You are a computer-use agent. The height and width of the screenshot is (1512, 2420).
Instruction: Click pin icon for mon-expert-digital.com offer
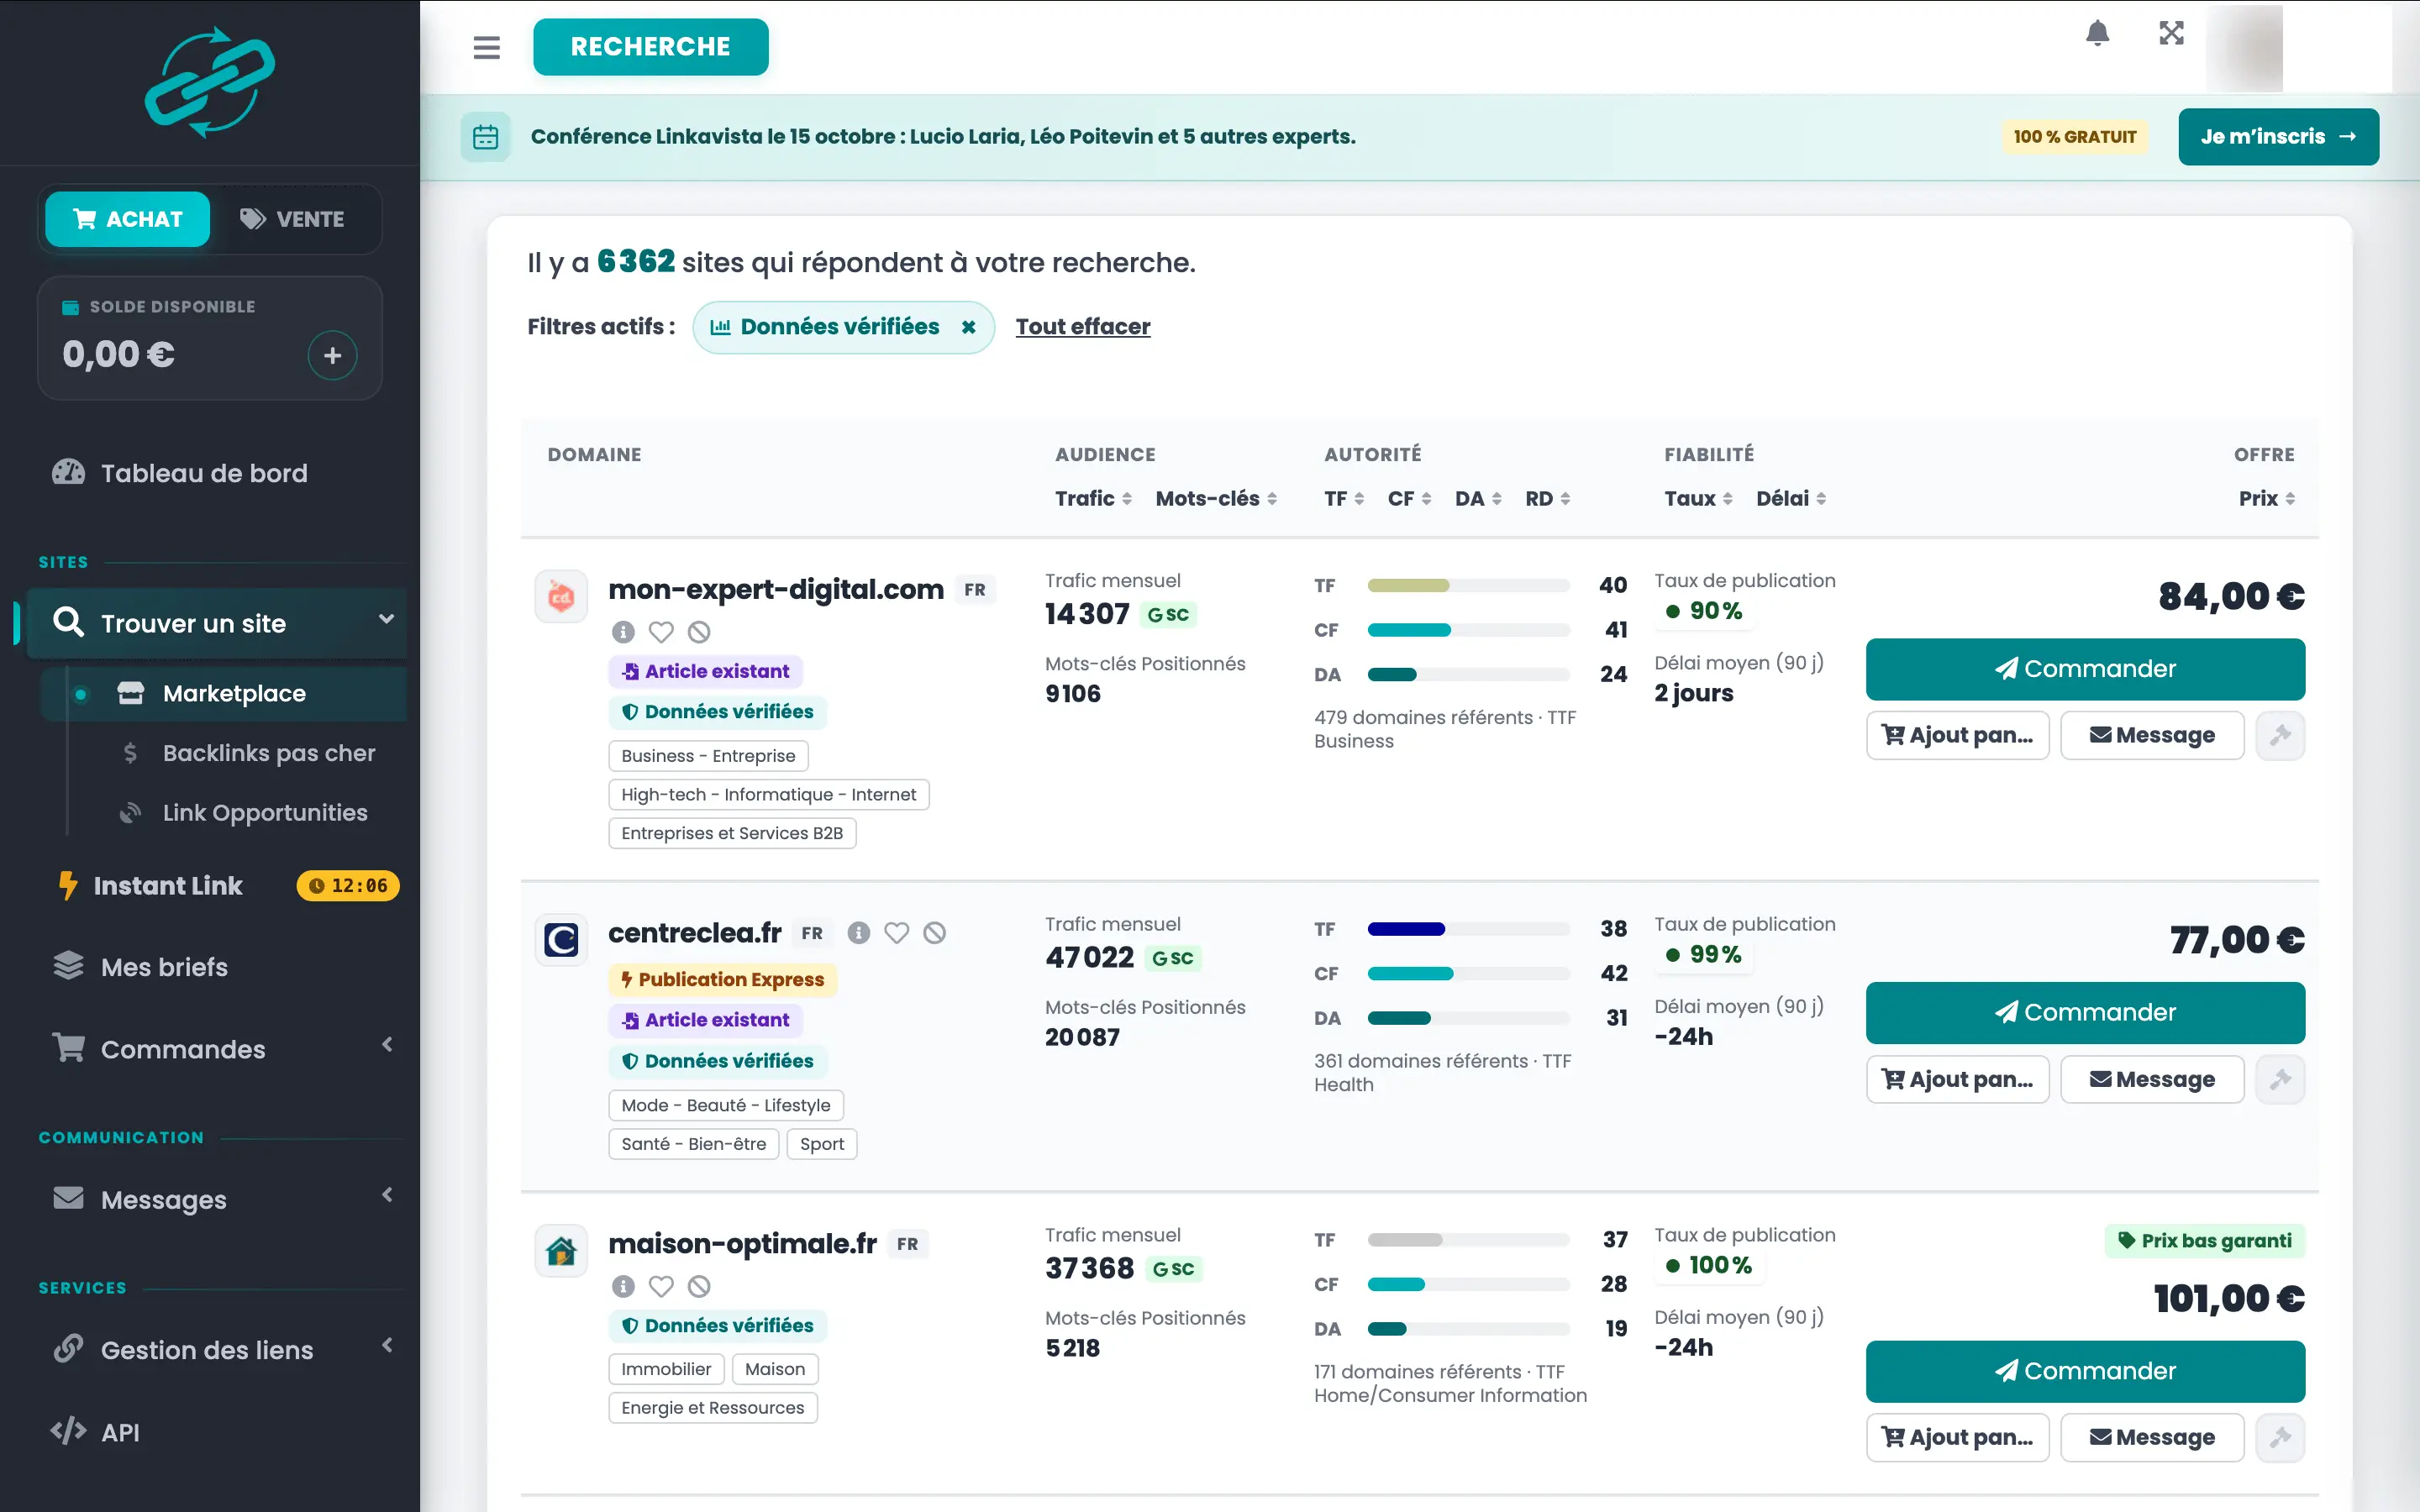point(2280,735)
